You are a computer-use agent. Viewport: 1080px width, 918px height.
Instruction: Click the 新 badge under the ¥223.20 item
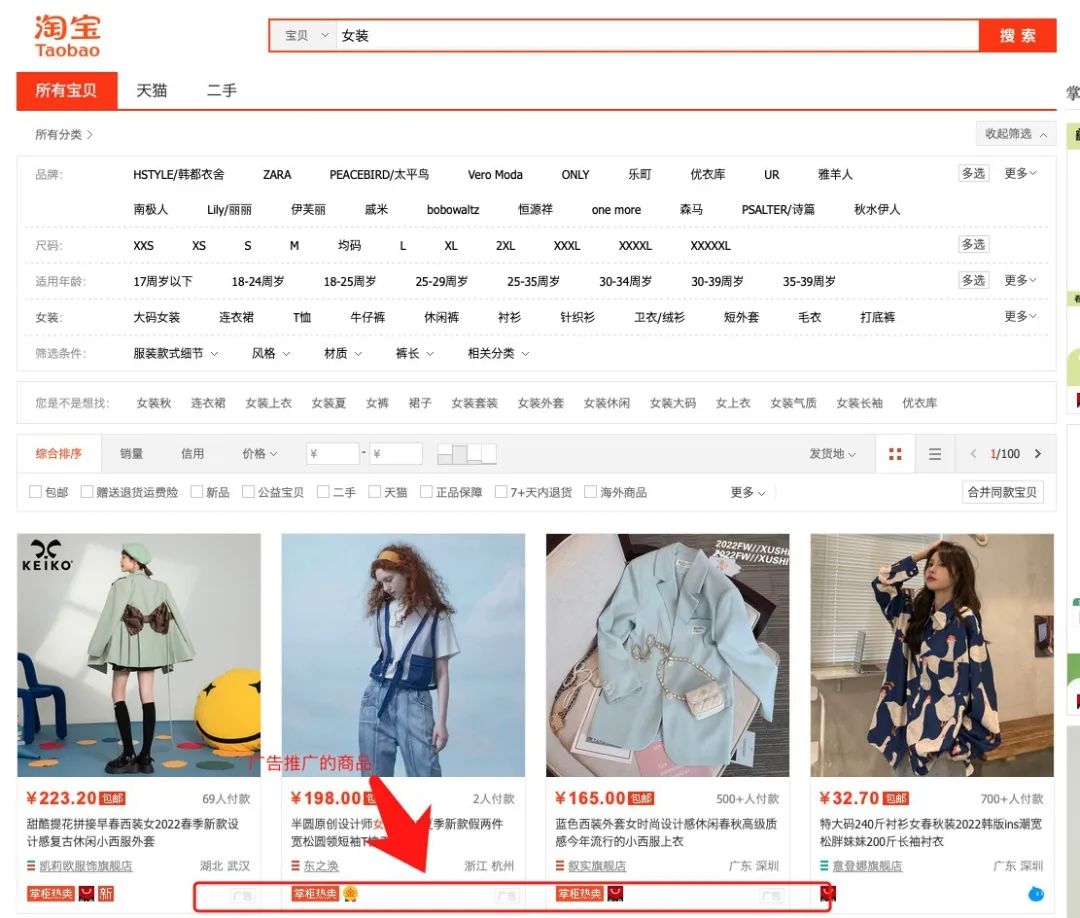pyautogui.click(x=105, y=894)
